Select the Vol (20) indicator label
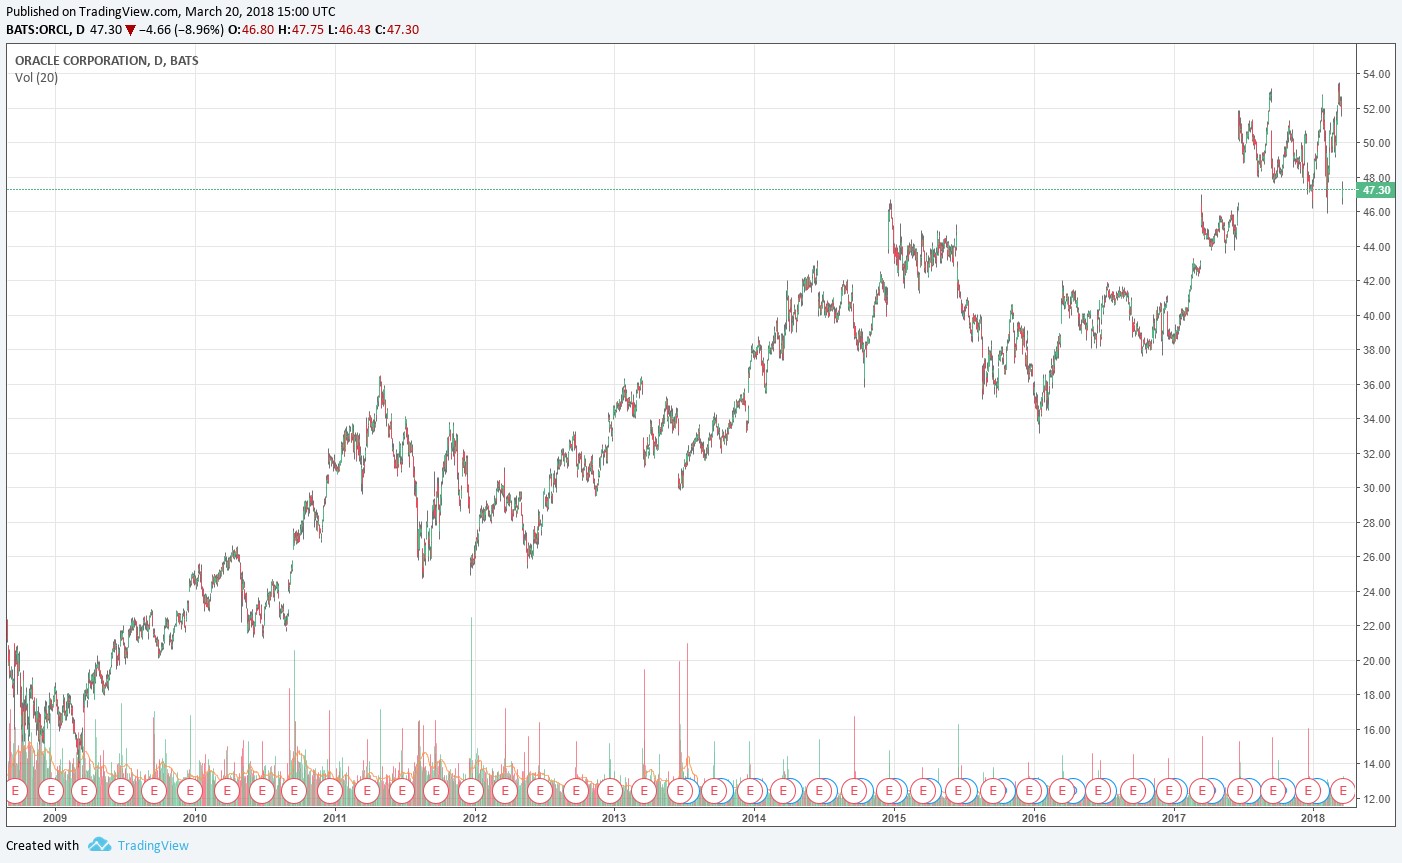The width and height of the screenshot is (1402, 863). tap(37, 78)
